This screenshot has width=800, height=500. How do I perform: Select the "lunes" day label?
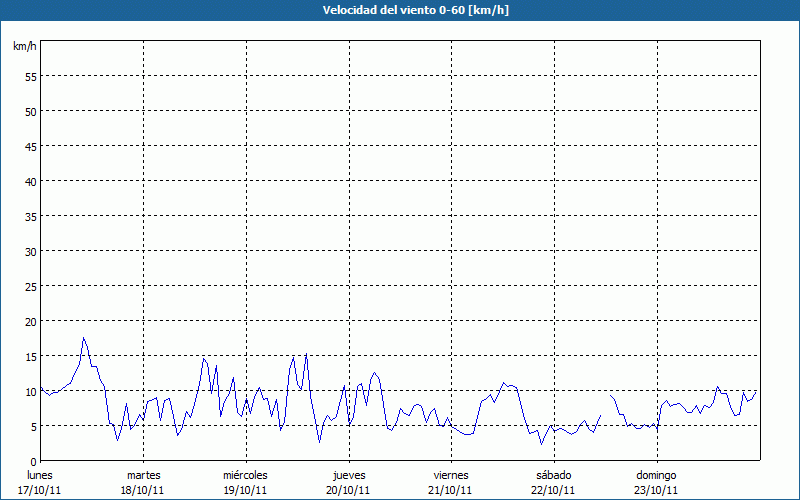click(40, 475)
